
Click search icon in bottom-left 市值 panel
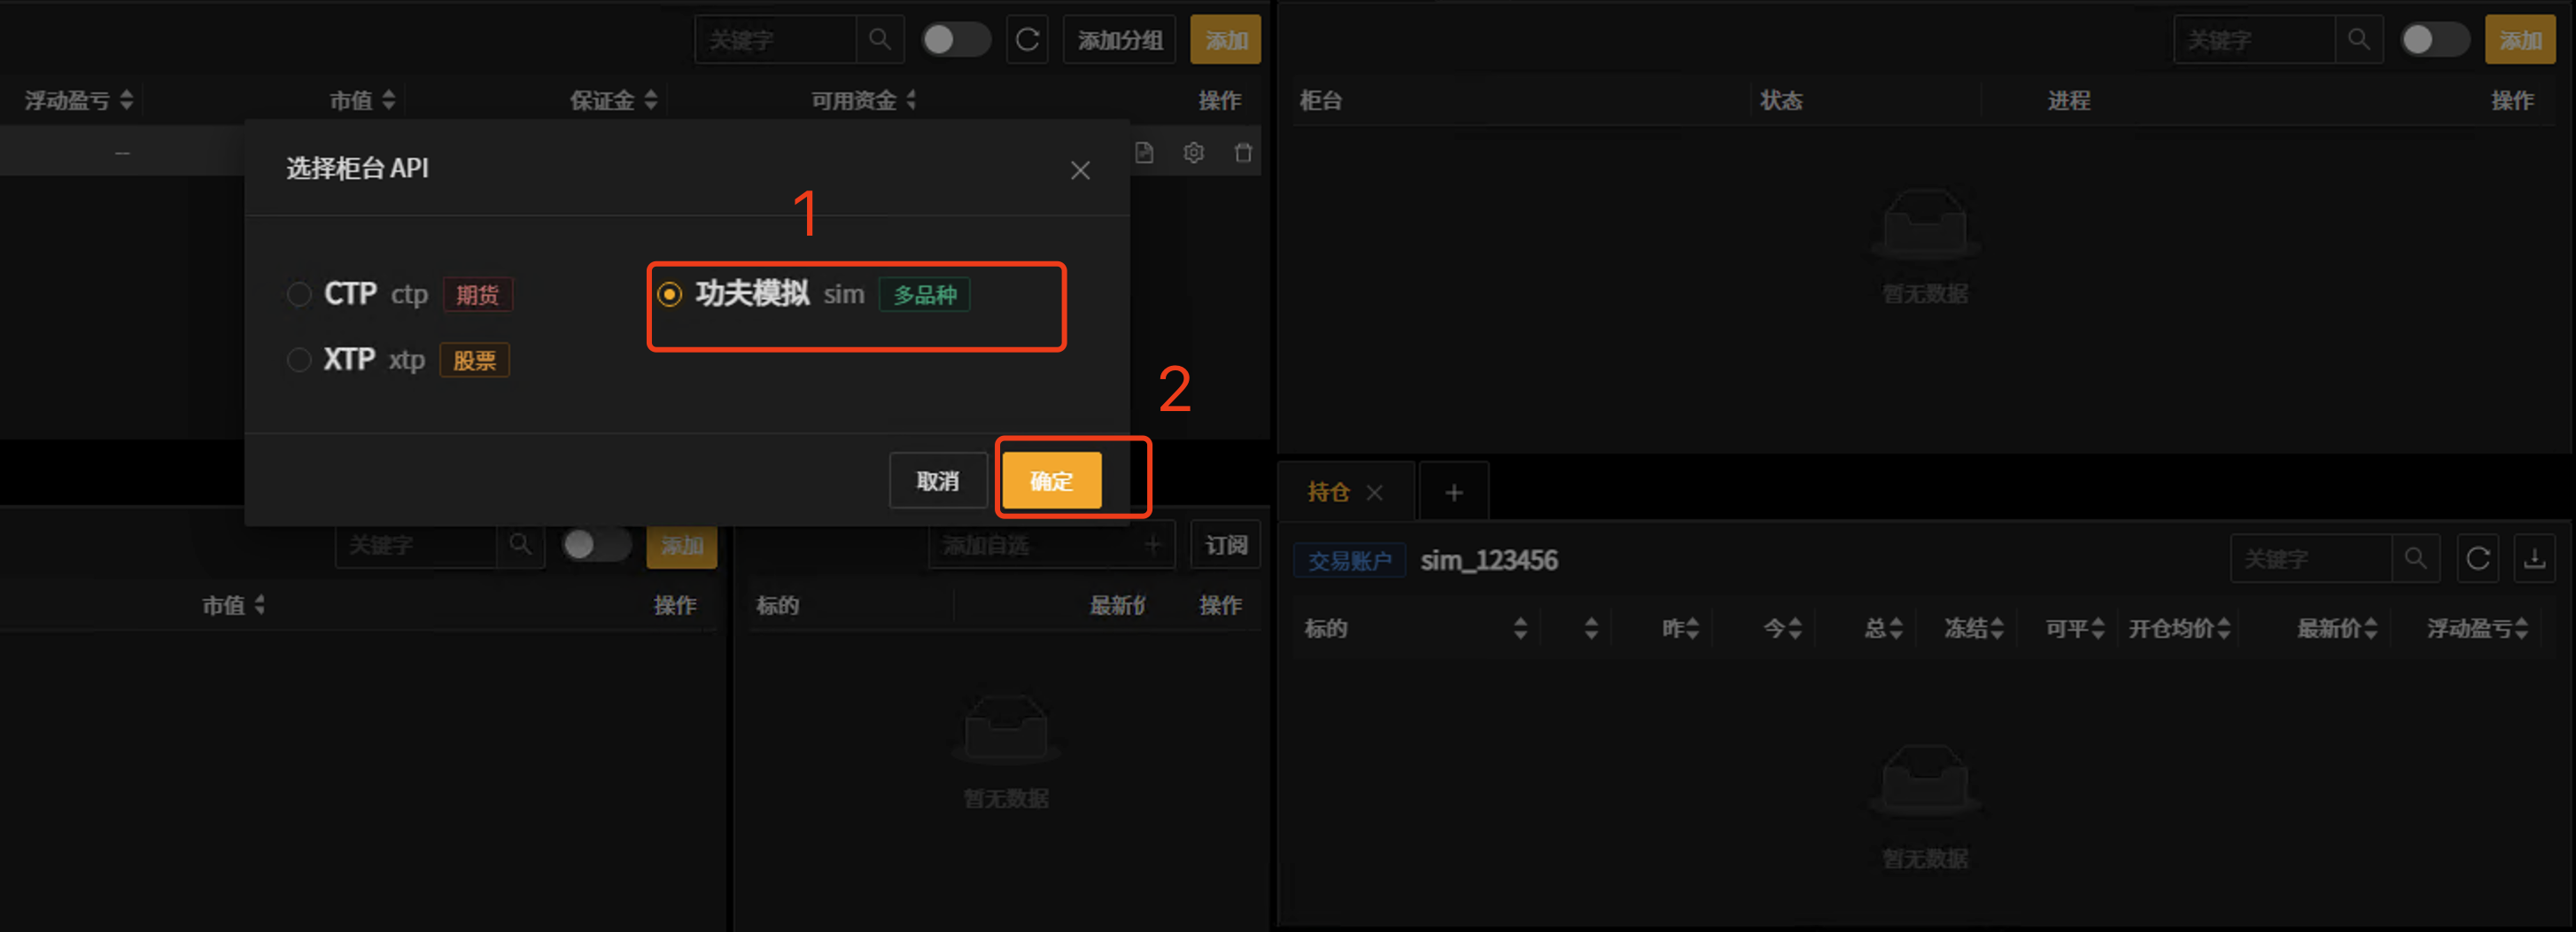tap(520, 545)
